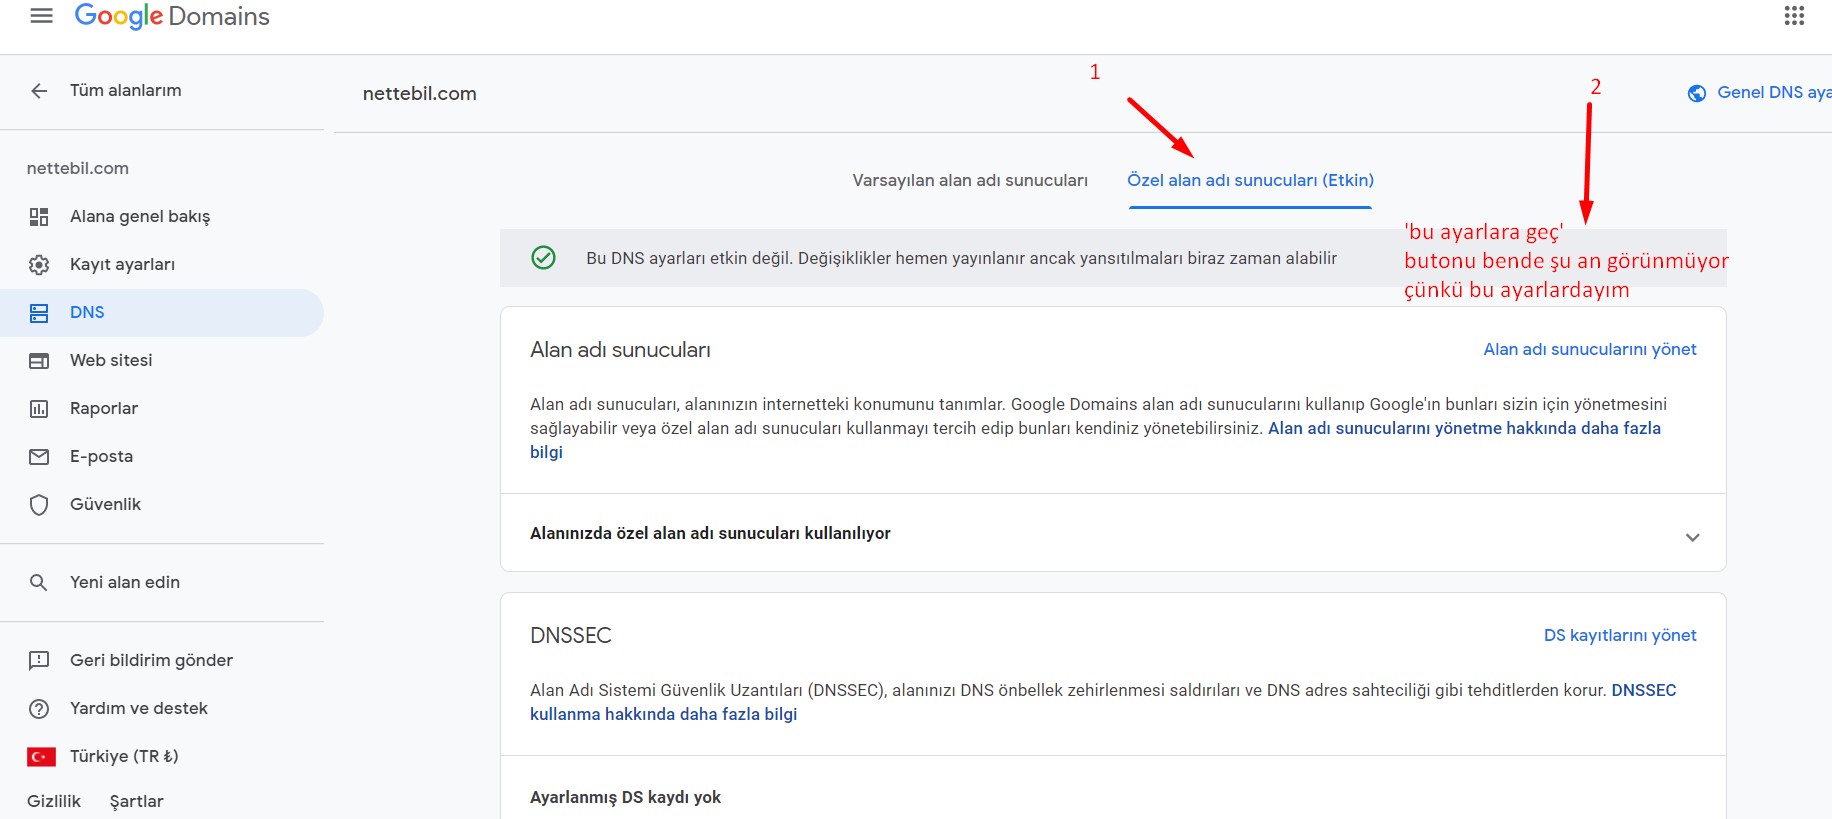This screenshot has width=1832, height=819.
Task: Click DS kayıtlarını yönet link
Action: [x=1620, y=635]
